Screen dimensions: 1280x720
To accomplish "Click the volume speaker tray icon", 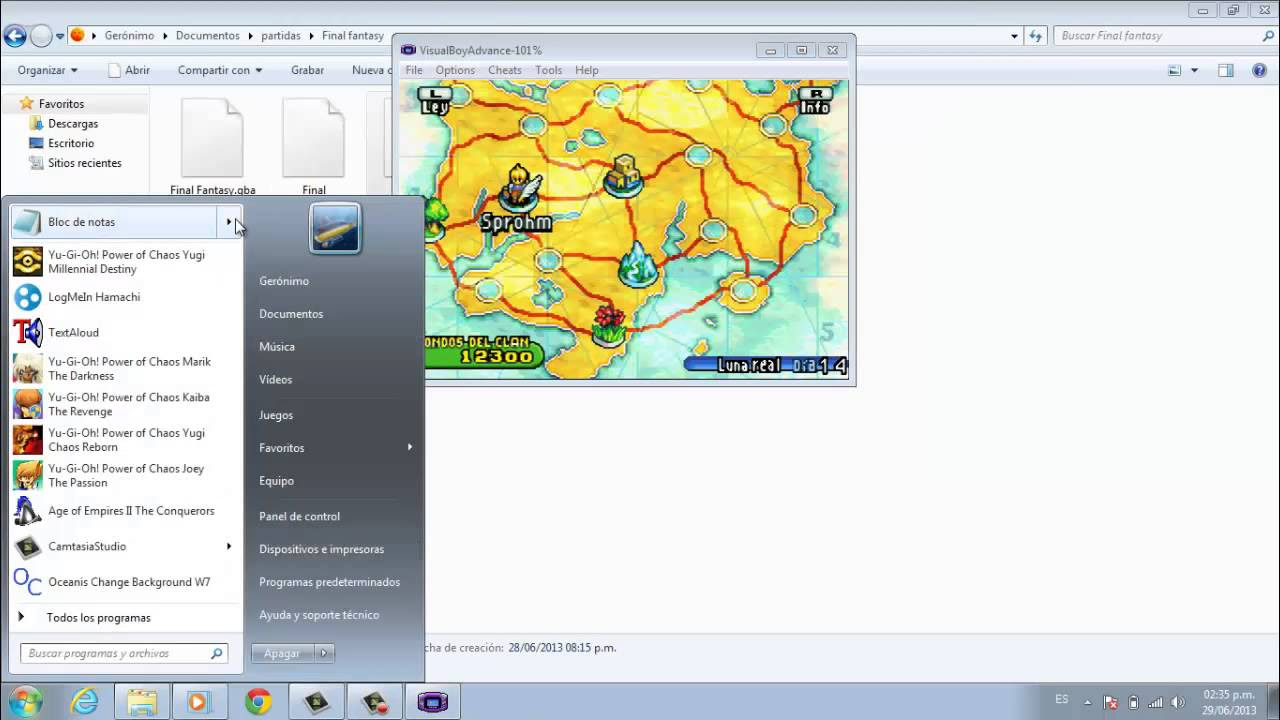I will [x=1178, y=702].
